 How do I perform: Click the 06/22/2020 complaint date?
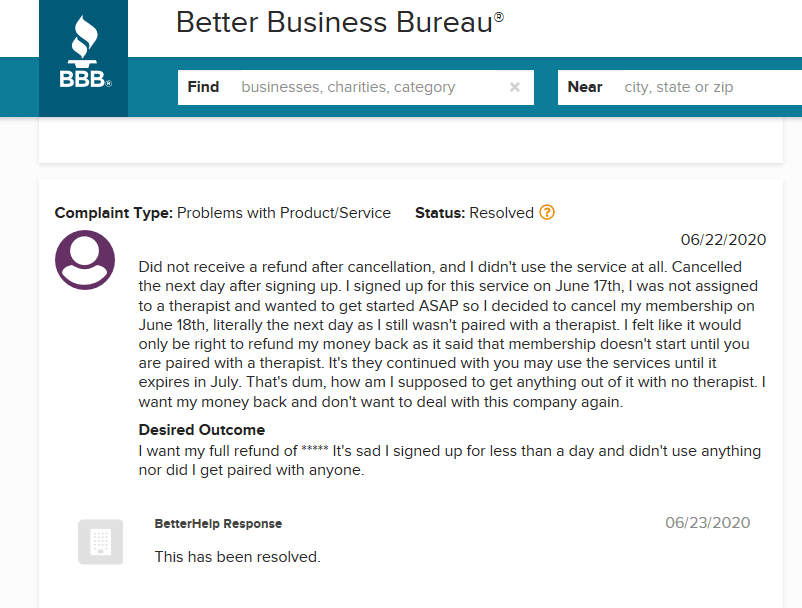coord(723,240)
